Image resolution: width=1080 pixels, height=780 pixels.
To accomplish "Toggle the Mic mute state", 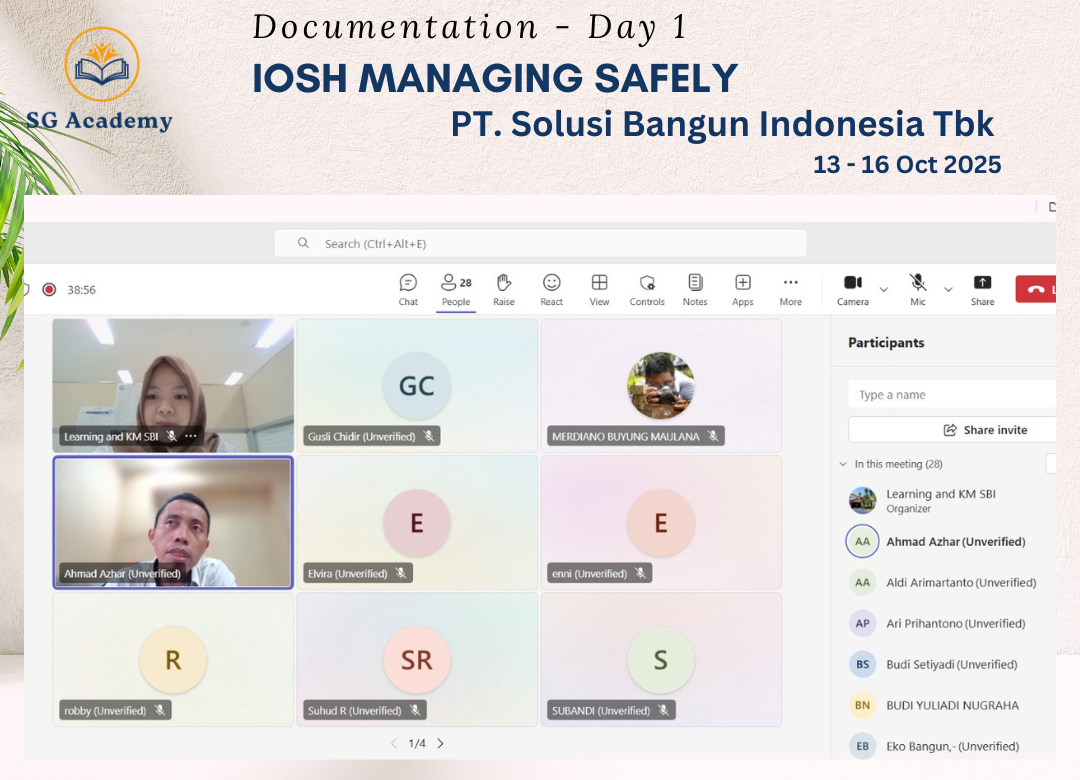I will (x=917, y=289).
